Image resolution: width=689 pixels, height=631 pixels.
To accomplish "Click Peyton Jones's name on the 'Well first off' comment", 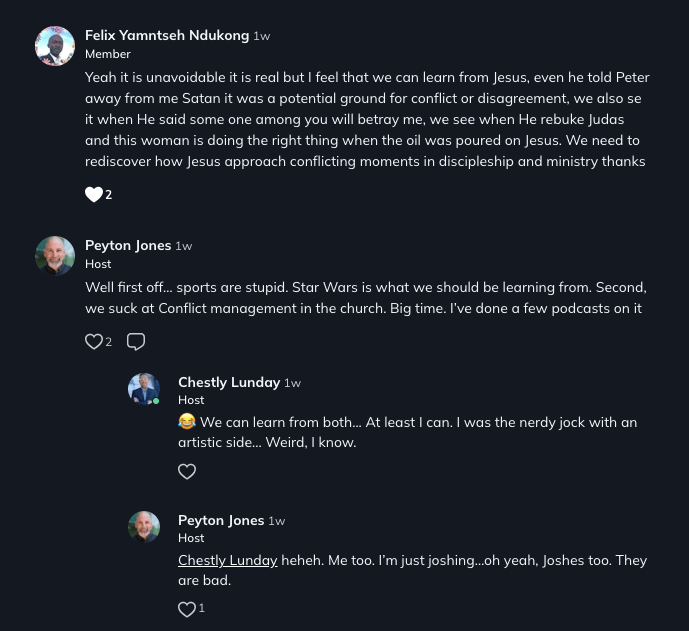I will click(x=128, y=245).
